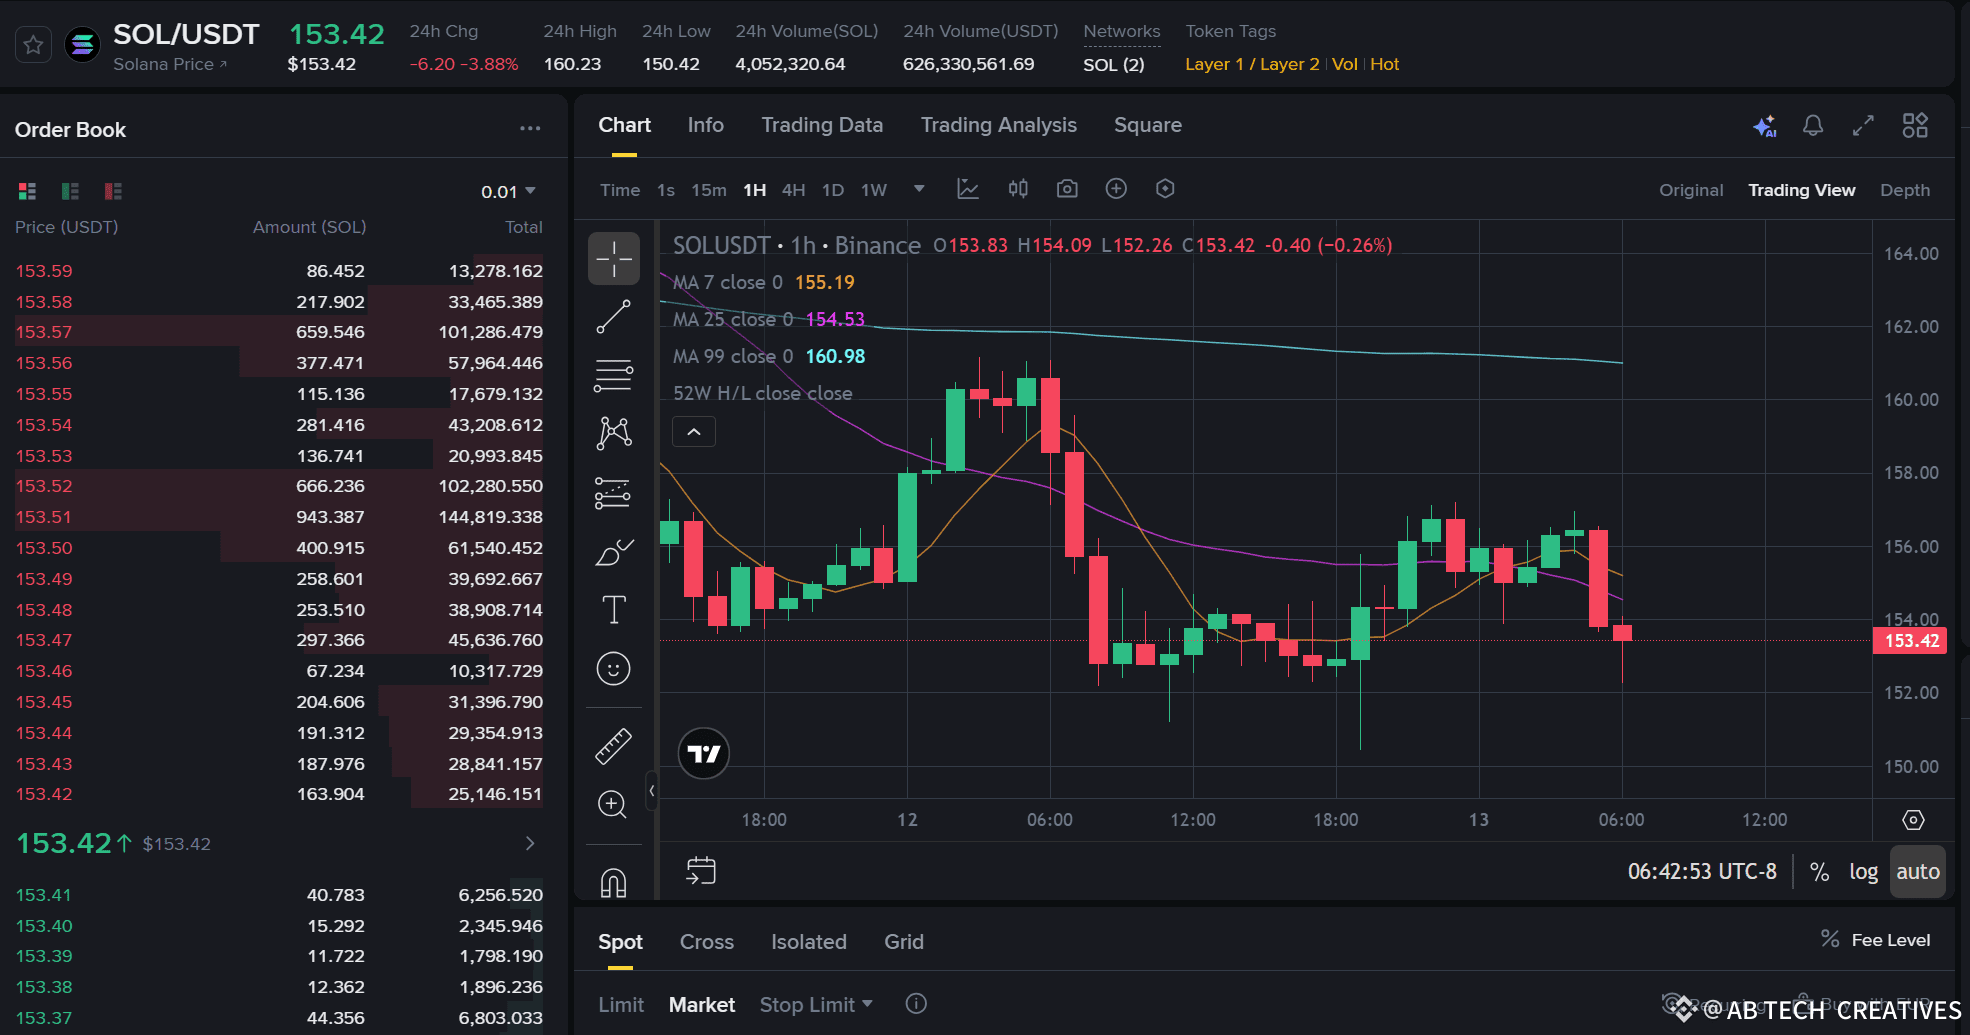Viewport: 1970px width, 1035px height.
Task: Click the TradingView logo badge
Action: (704, 754)
